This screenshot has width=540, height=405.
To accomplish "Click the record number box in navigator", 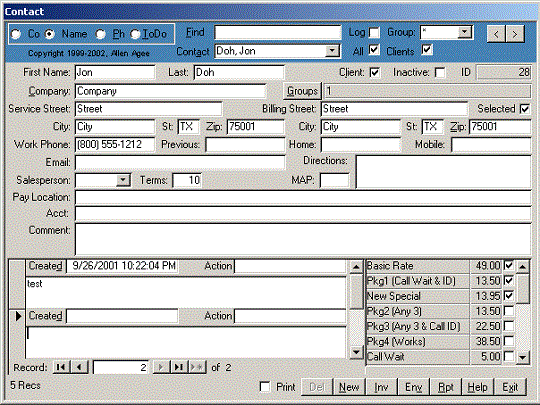I will tap(121, 367).
